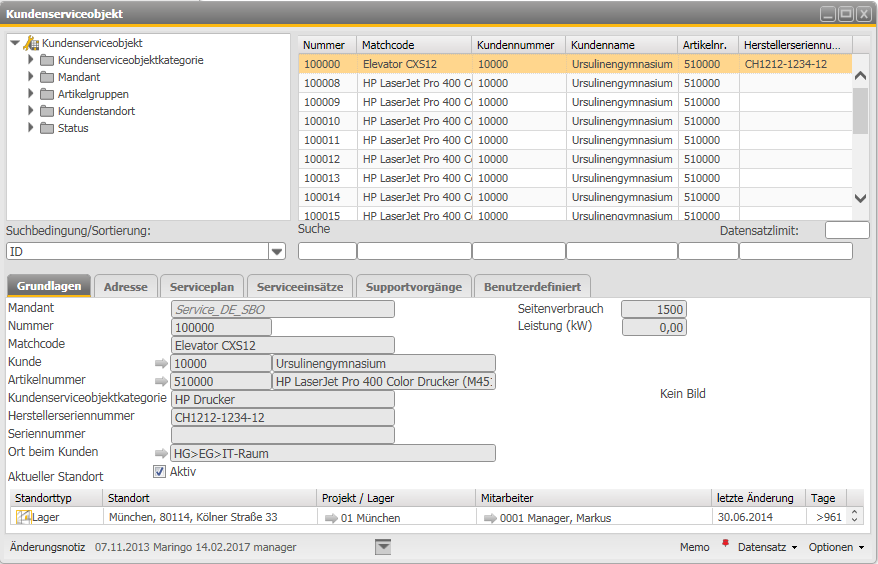
Task: Follow the link arrow next to Artikelnummer
Action: [161, 381]
